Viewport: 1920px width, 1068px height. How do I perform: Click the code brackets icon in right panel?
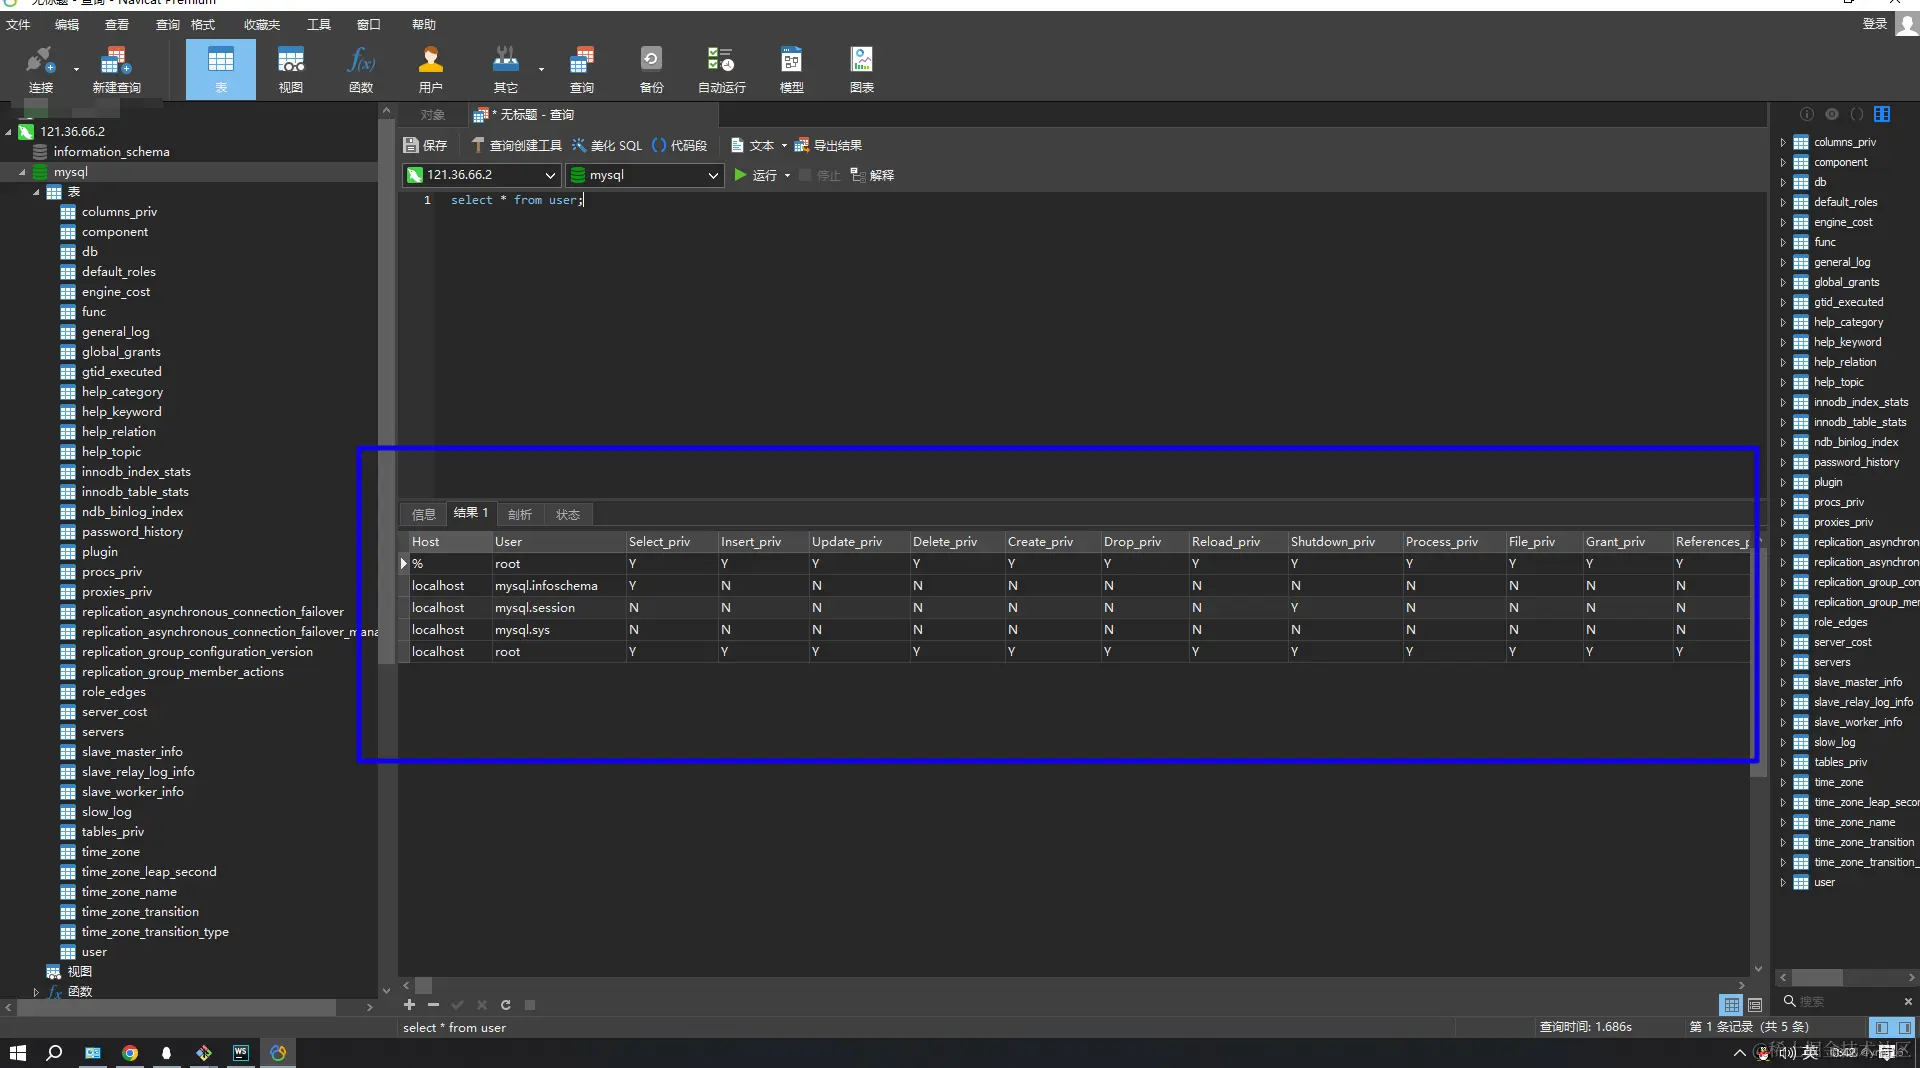click(1857, 114)
